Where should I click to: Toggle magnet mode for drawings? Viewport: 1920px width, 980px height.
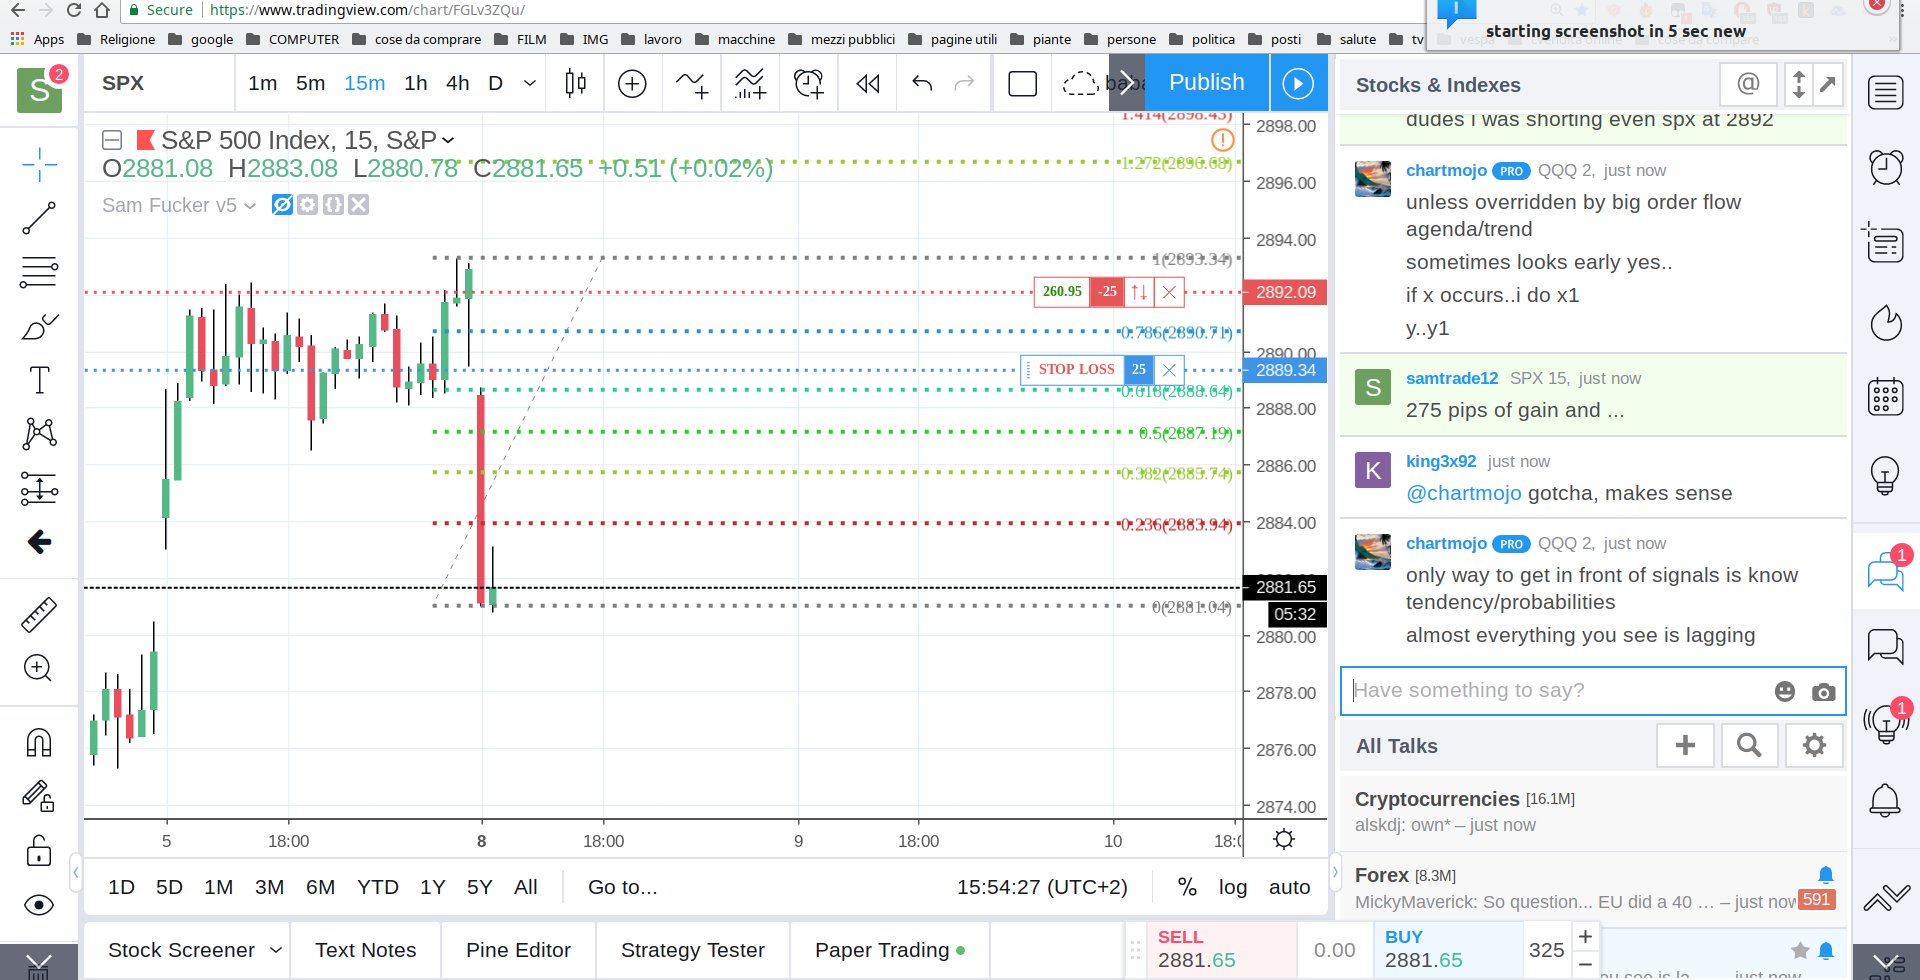coord(39,742)
